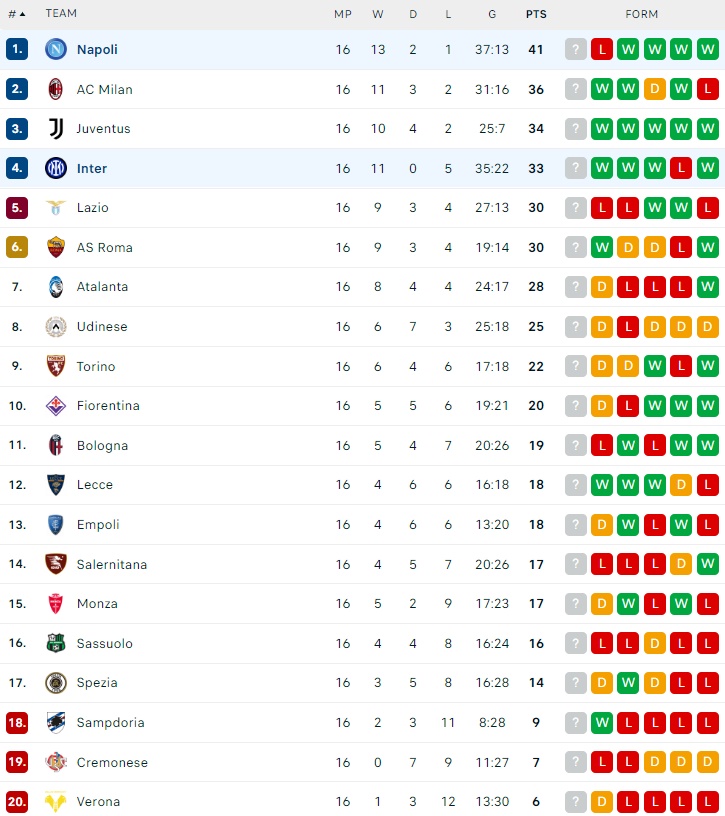Open the Napoli team page
The height and width of the screenshot is (816, 725).
tap(98, 49)
